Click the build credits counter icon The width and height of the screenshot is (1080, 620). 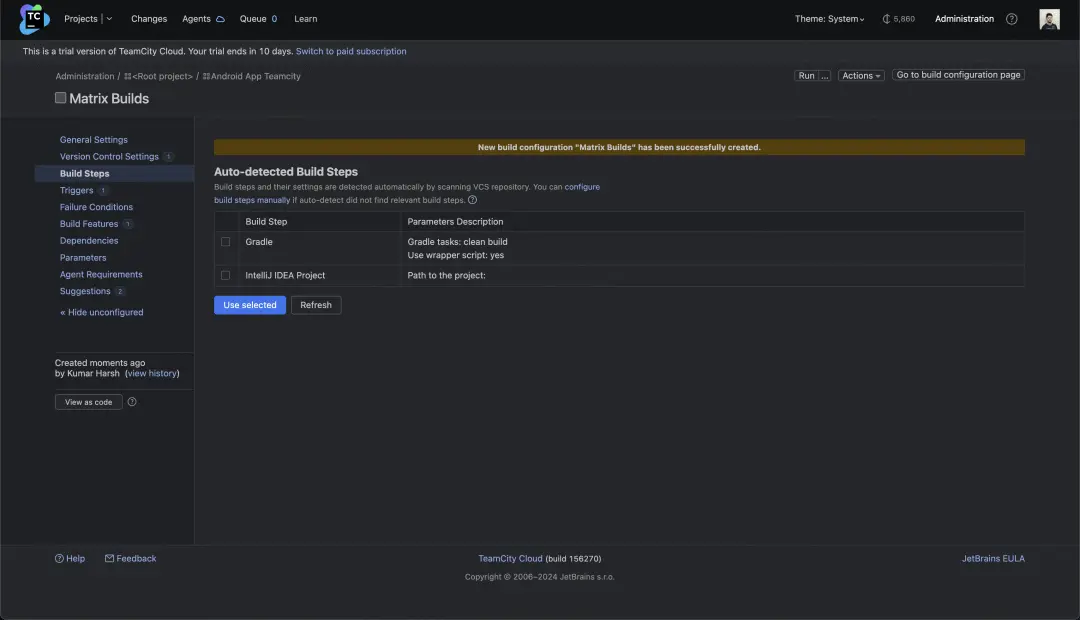click(x=886, y=19)
